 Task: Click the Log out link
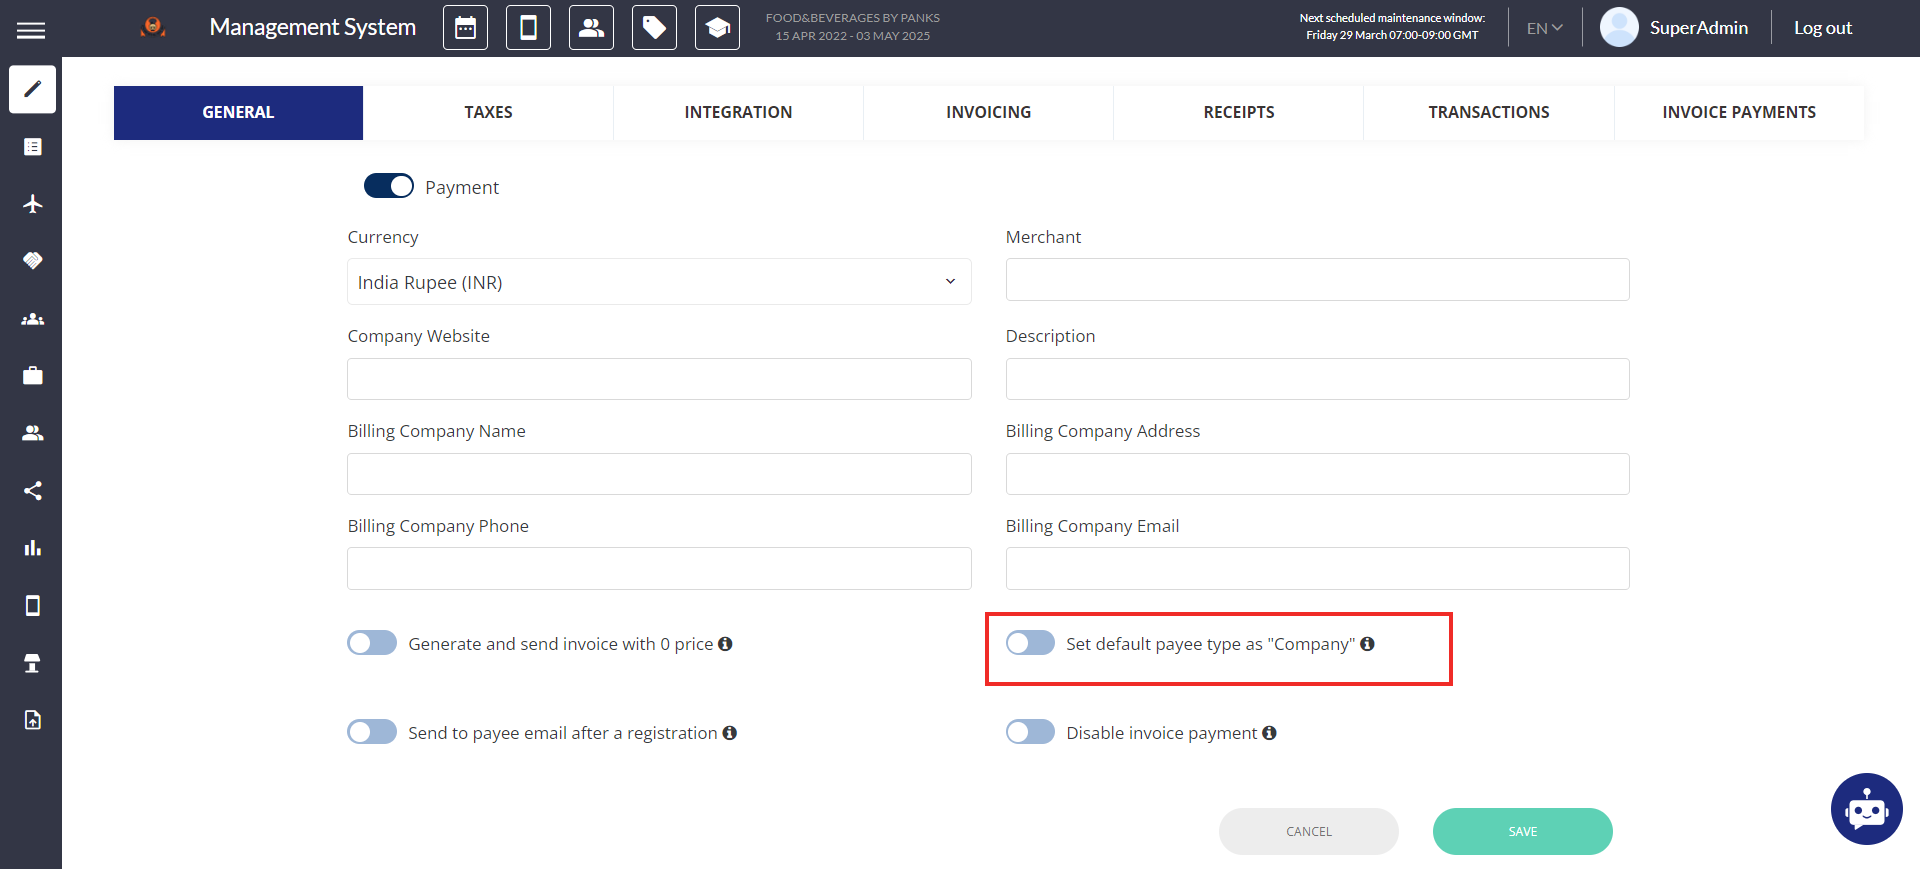[1822, 28]
